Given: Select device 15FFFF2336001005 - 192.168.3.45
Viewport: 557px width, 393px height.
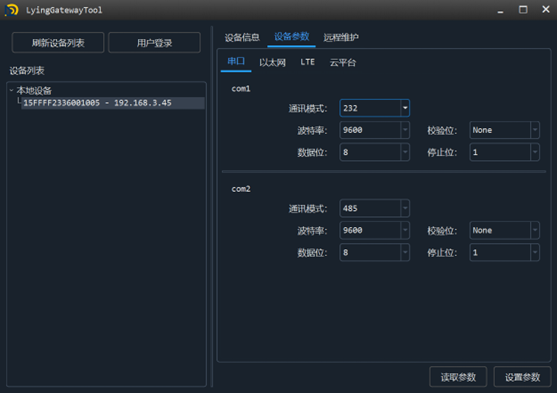Looking at the screenshot, I should [x=113, y=103].
